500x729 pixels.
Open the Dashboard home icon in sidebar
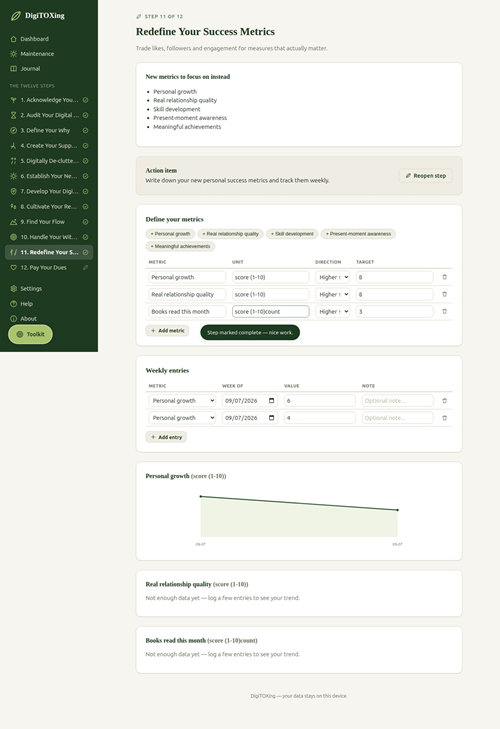point(13,39)
